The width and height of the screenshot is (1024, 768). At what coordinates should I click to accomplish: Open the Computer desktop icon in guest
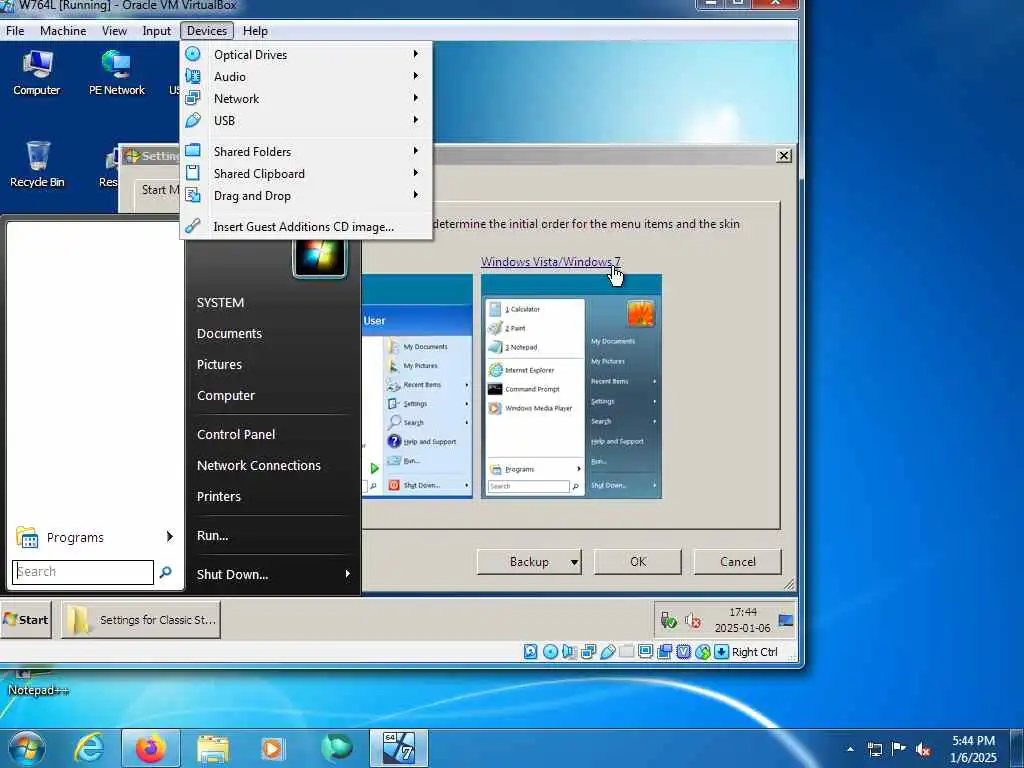(x=37, y=73)
